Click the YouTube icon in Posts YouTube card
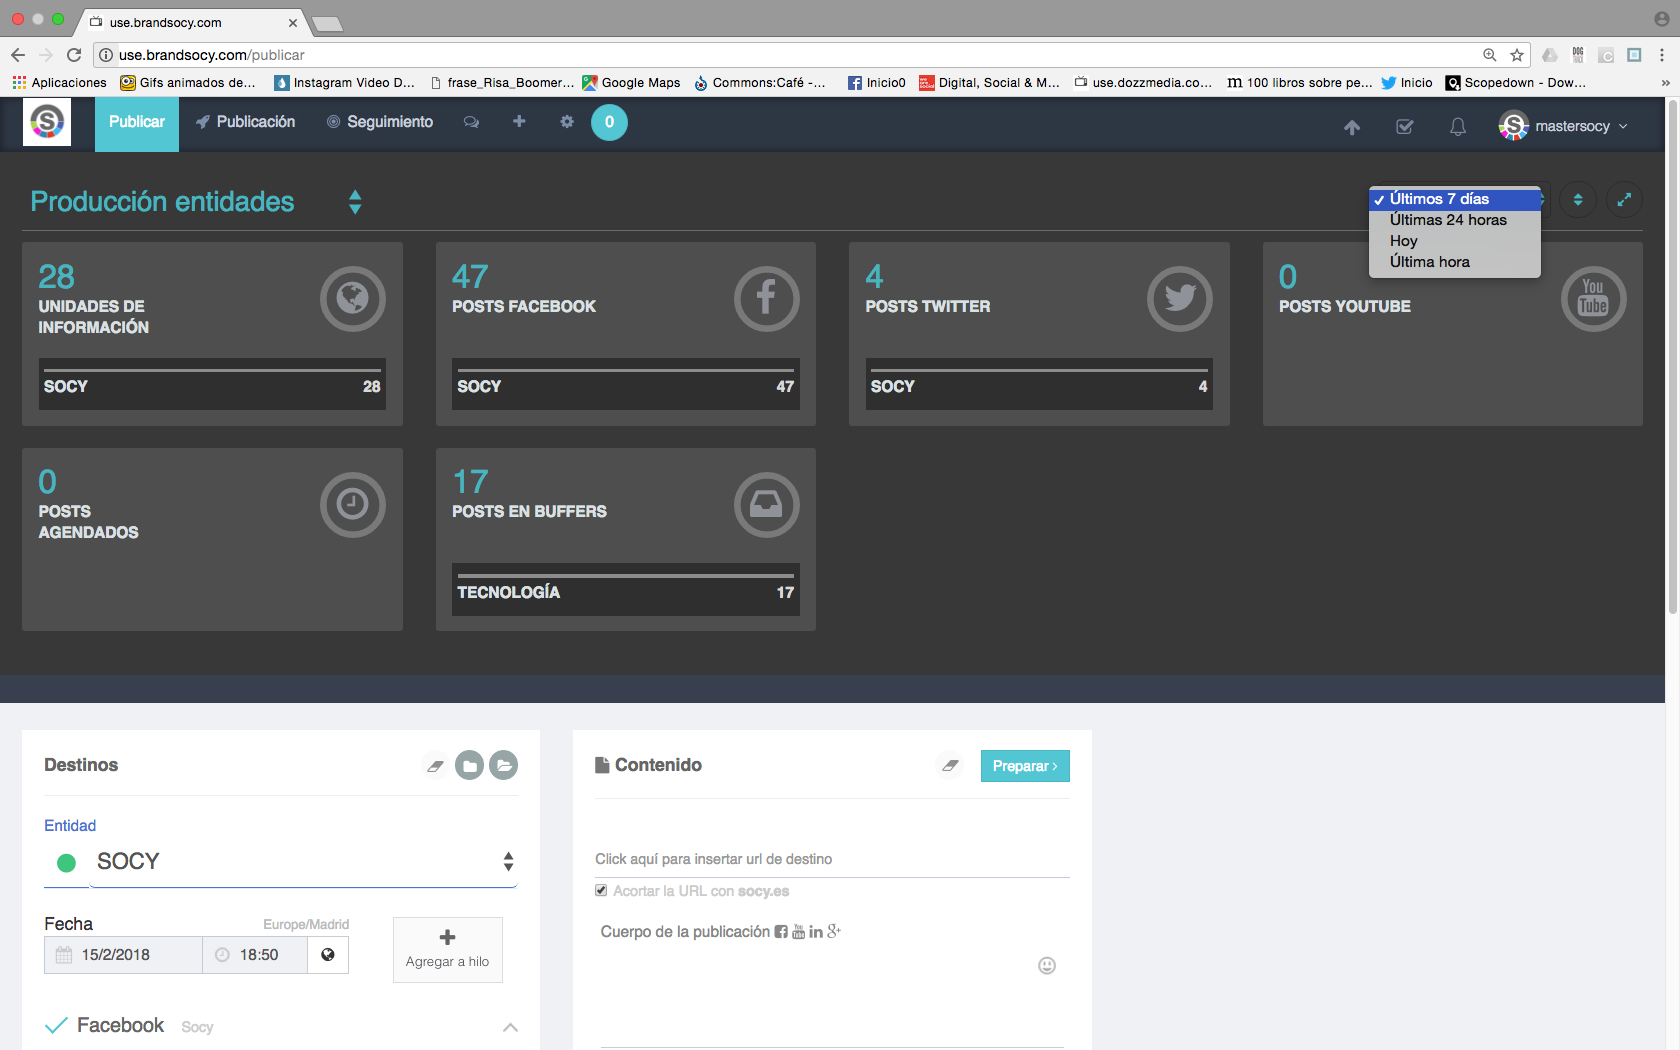The width and height of the screenshot is (1680, 1050). tap(1593, 298)
